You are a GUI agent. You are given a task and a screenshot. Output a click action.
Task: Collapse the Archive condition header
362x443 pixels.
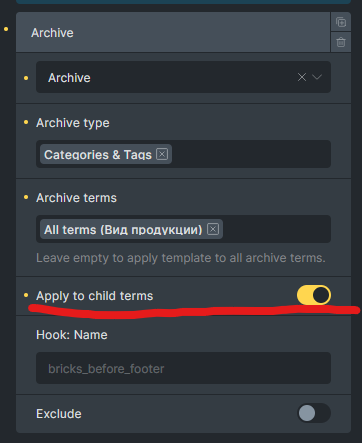click(x=173, y=33)
